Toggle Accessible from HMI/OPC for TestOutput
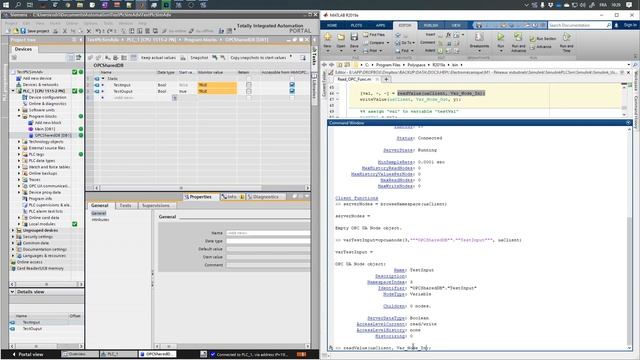This screenshot has height=360, width=640. point(292,91)
